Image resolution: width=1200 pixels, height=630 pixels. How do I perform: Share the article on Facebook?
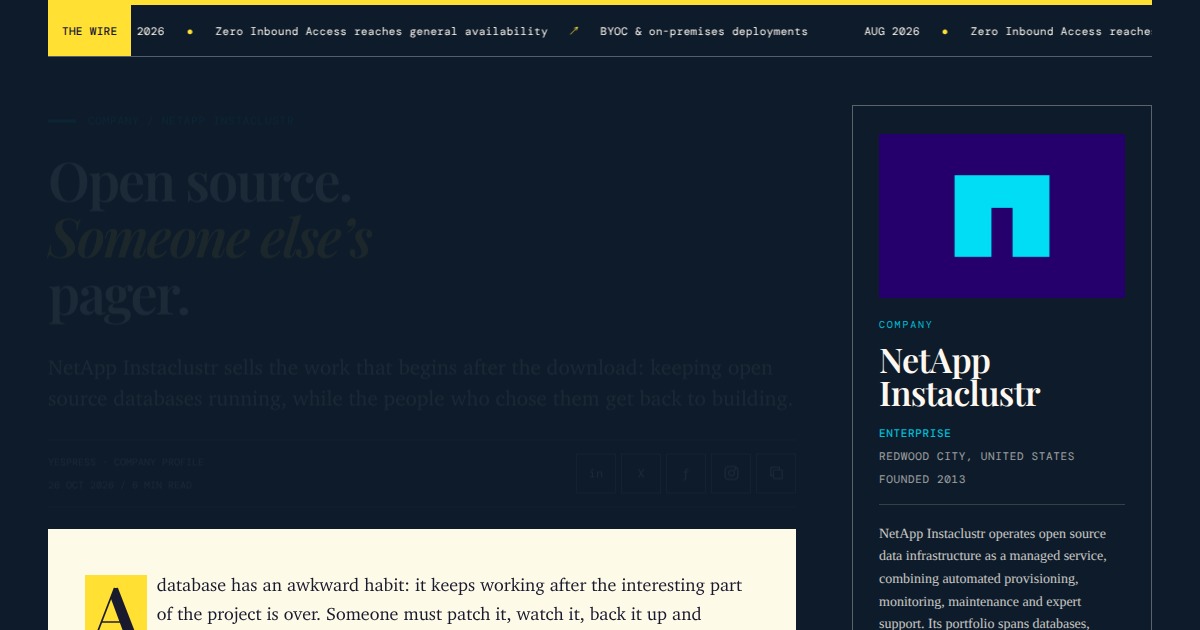point(686,473)
